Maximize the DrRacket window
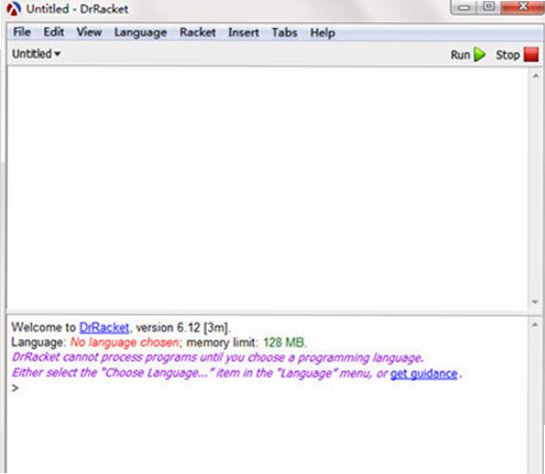 [x=489, y=7]
